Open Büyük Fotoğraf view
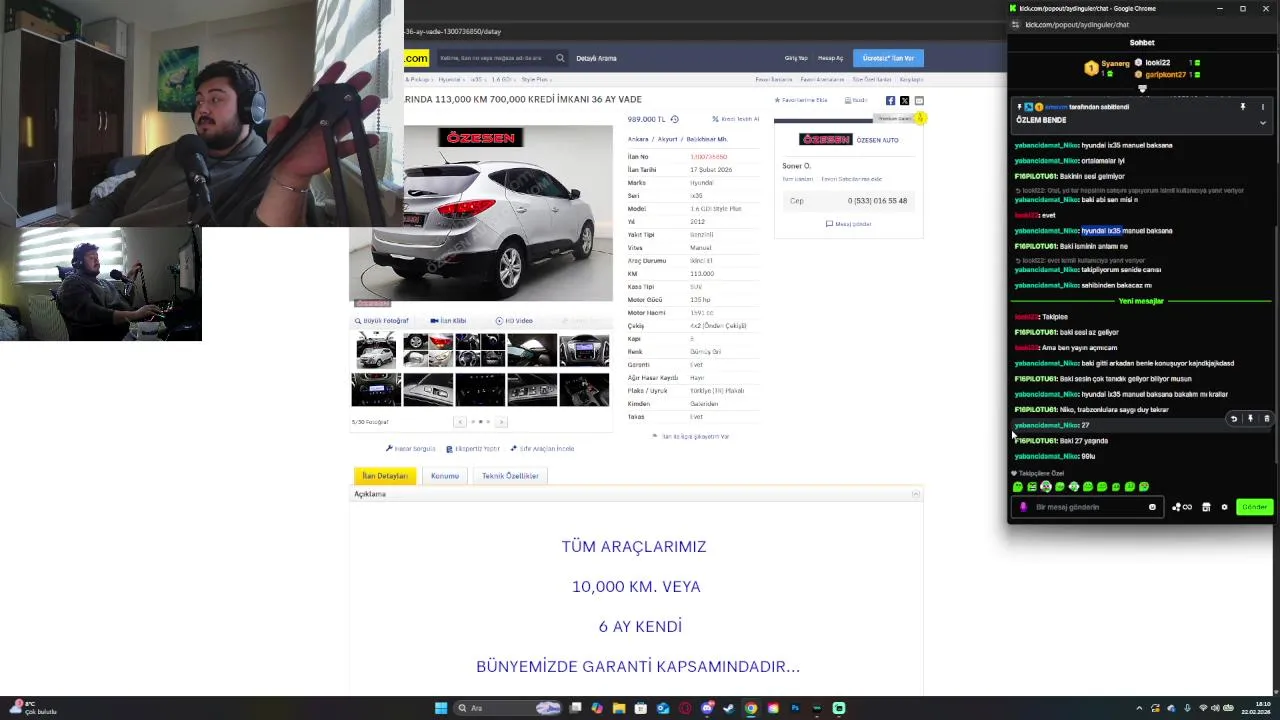The image size is (1280, 720). pos(382,321)
